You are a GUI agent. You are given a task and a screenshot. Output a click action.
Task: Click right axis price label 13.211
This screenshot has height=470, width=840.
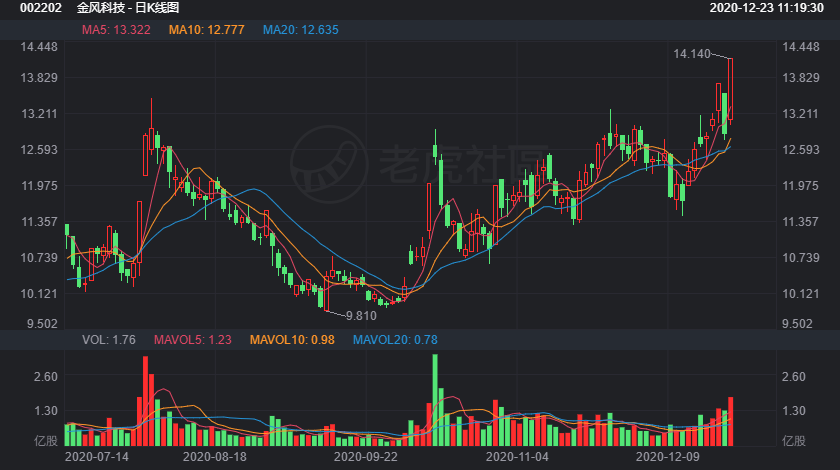(x=801, y=114)
